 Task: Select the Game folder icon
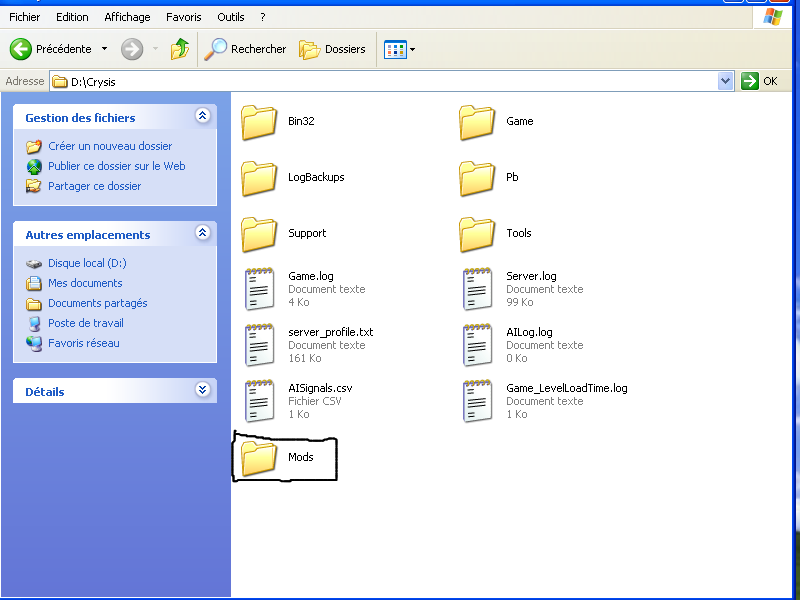tap(477, 122)
